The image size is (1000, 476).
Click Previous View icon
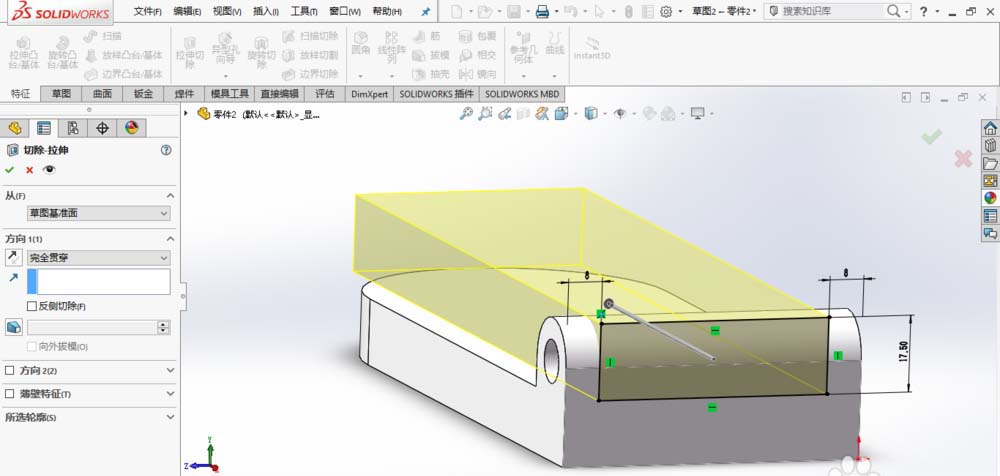pos(504,114)
